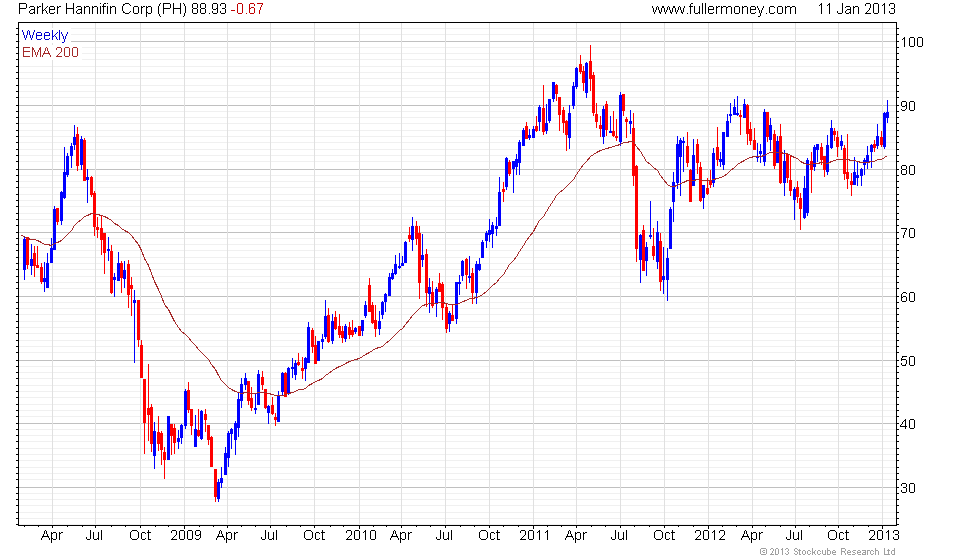Screen dimensions: 980x560
Task: Click the 70 price axis label
Action: (x=908, y=234)
